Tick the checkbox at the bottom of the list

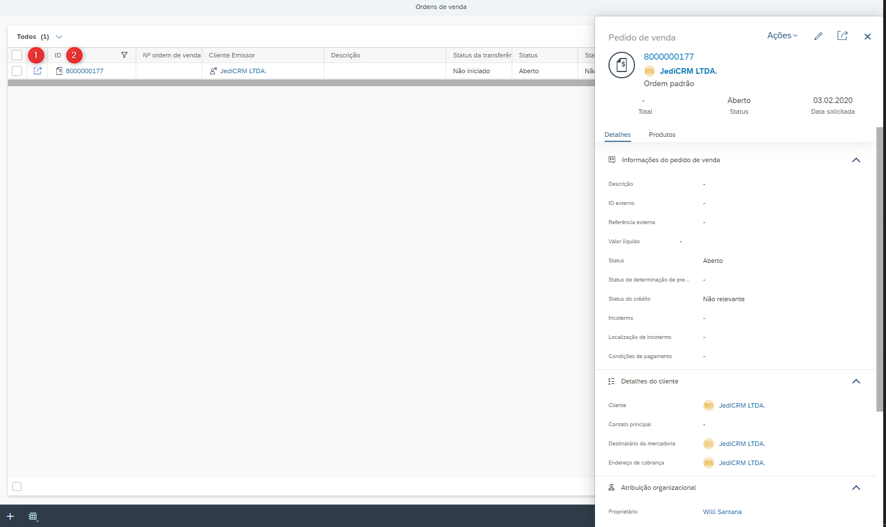coord(17,487)
